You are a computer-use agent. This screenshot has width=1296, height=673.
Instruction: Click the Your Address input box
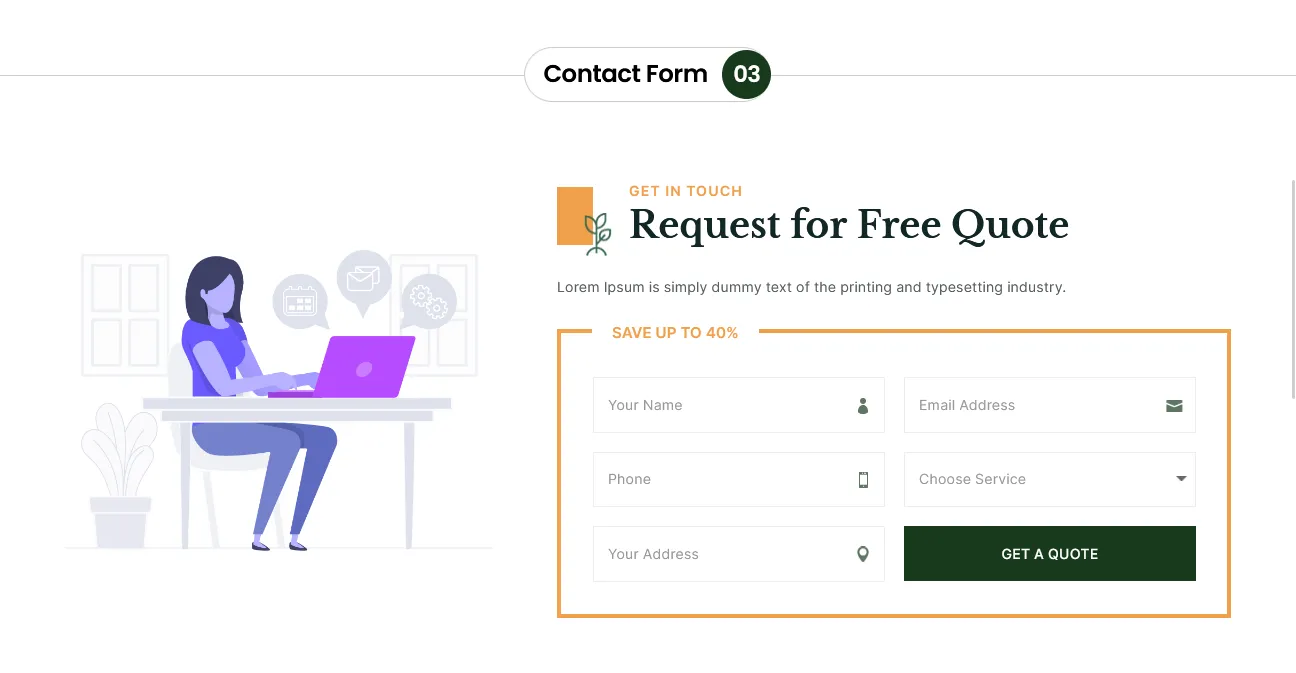click(720, 554)
